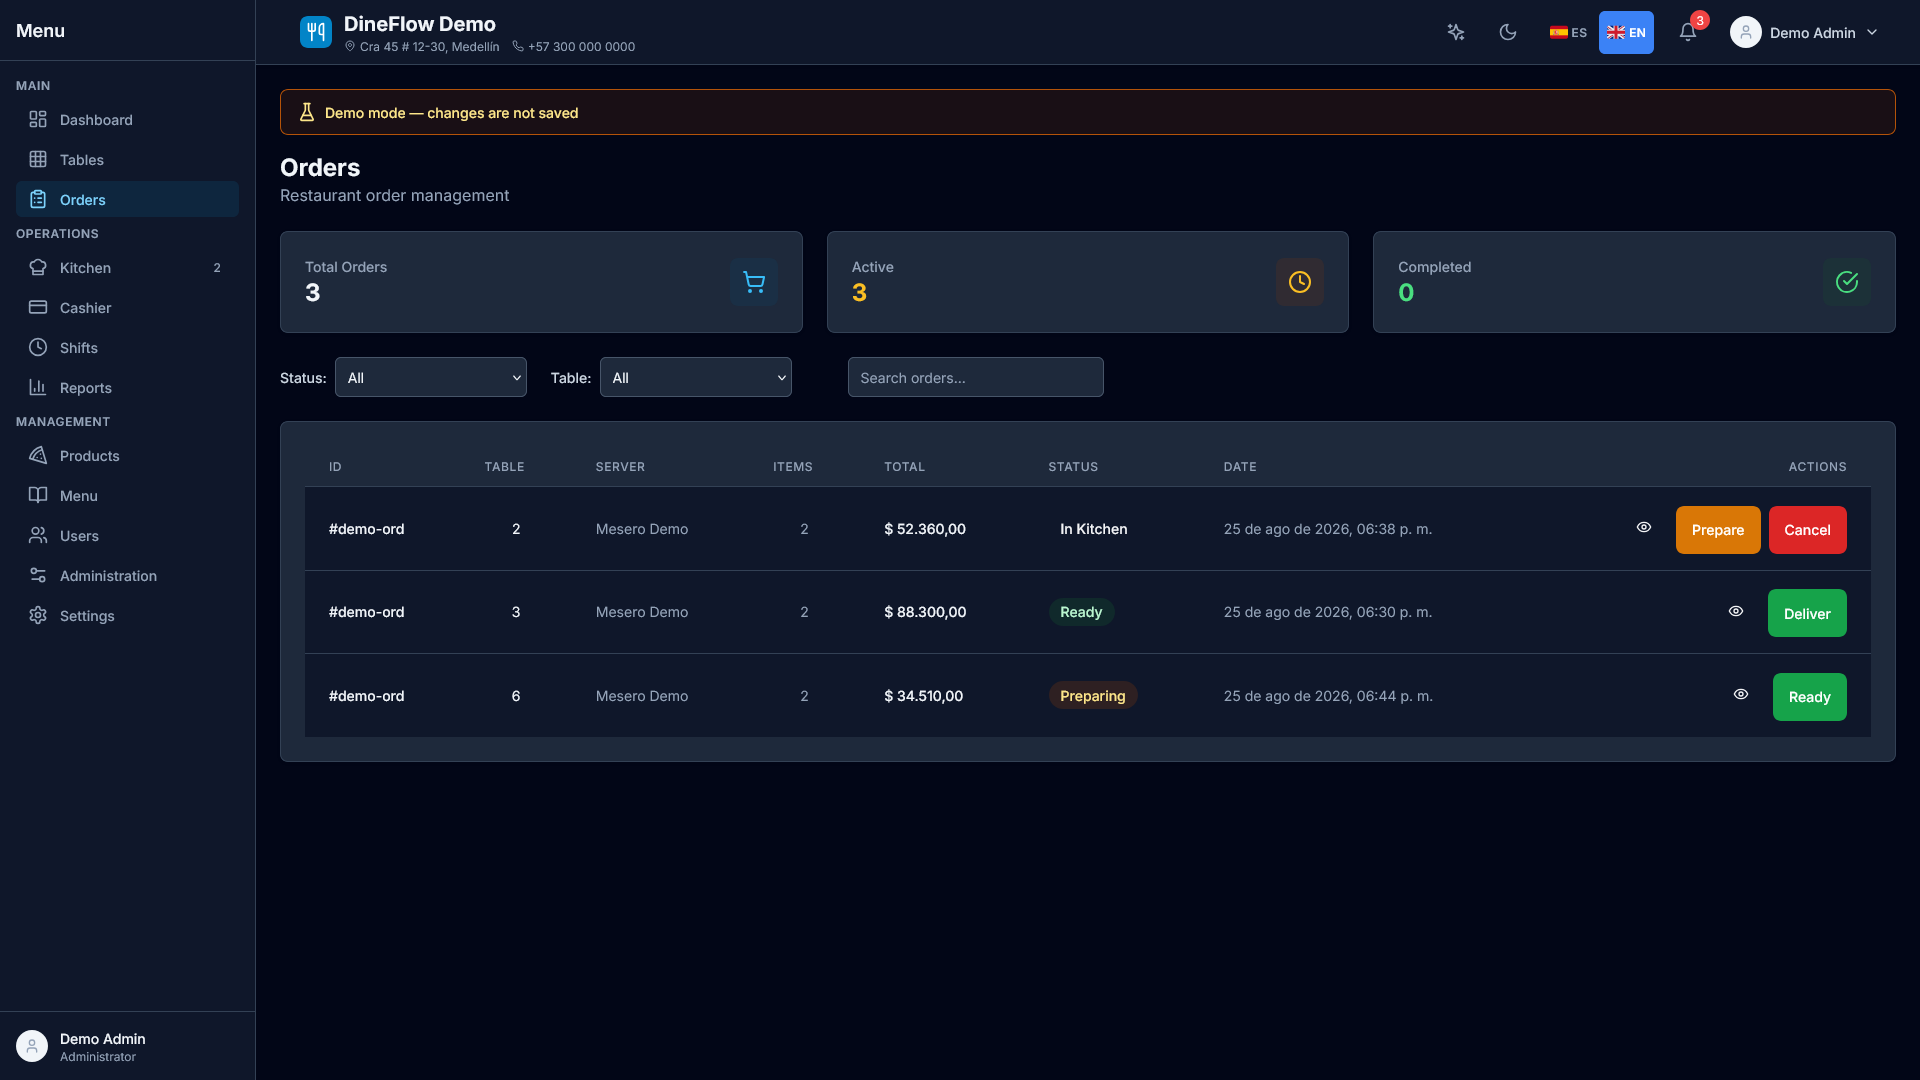Image resolution: width=1920 pixels, height=1080 pixels.
Task: Click the Administration sliders icon
Action: pyautogui.click(x=38, y=575)
